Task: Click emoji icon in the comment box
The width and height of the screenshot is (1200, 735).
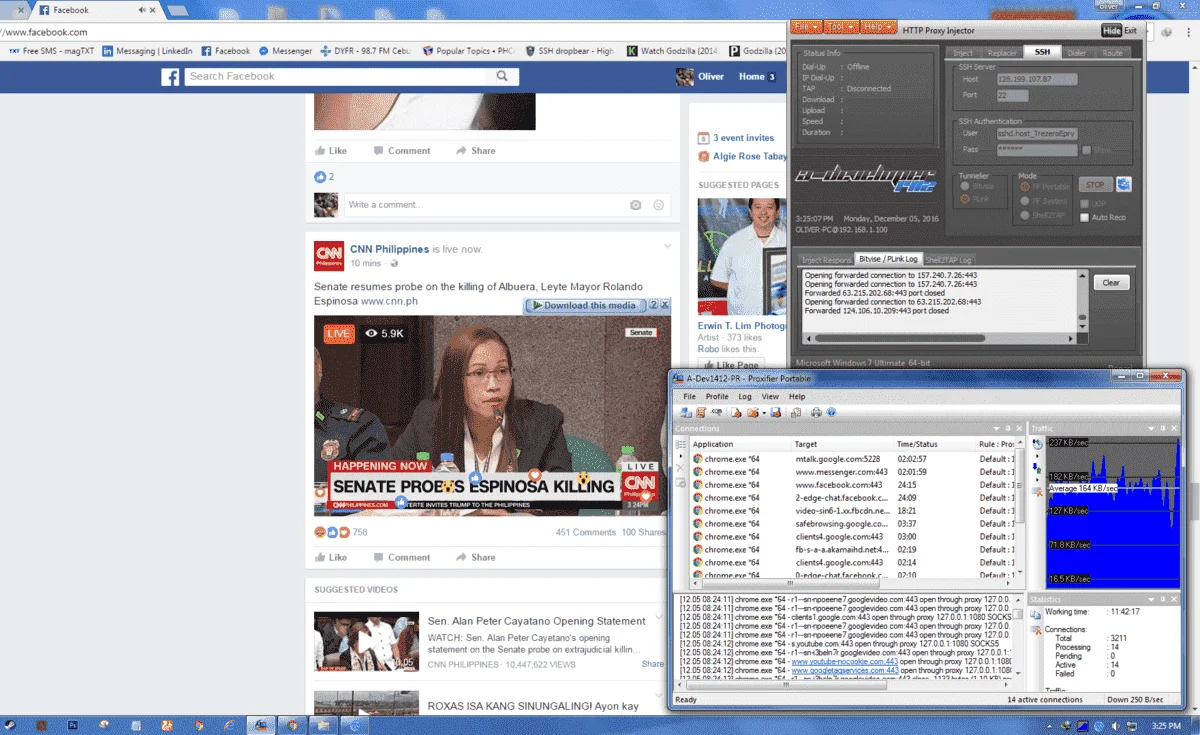Action: 658,205
